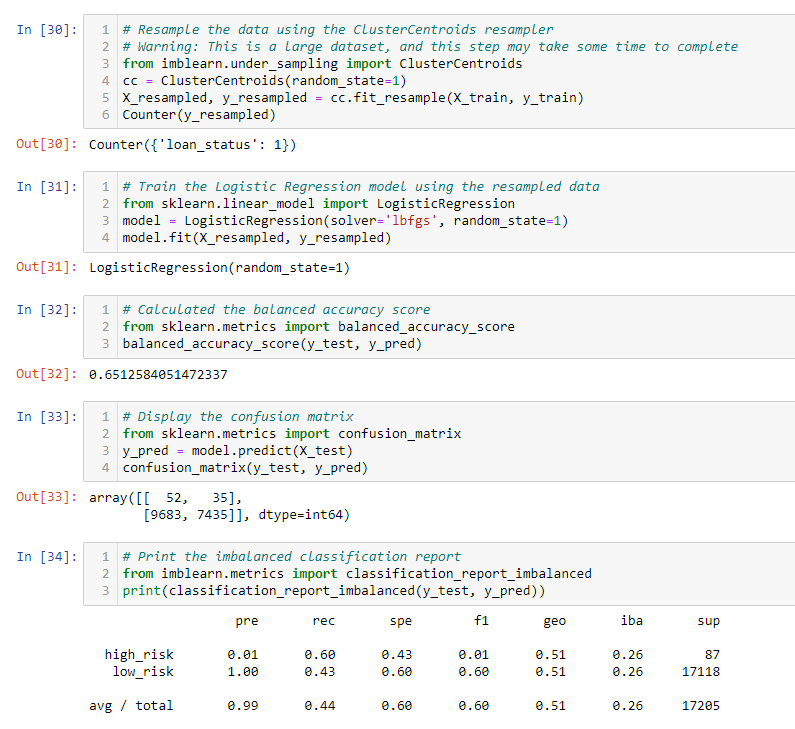The image size is (795, 729).
Task: Click 'from sklearn.linear_model import' line
Action: 318,204
